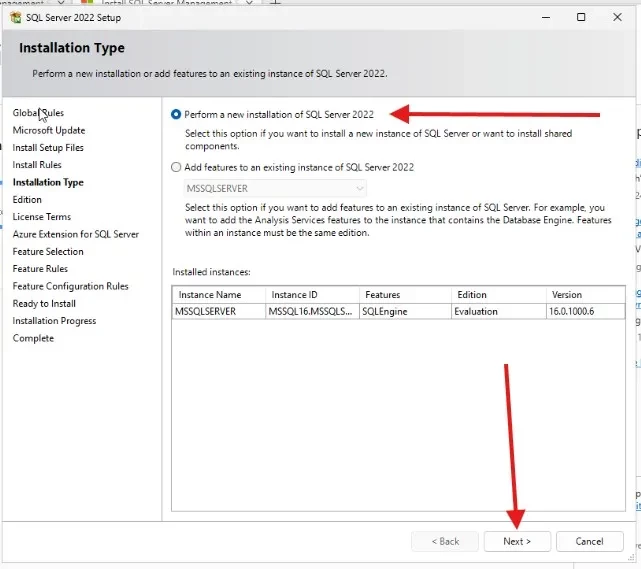Click the Cancel button

coord(589,541)
